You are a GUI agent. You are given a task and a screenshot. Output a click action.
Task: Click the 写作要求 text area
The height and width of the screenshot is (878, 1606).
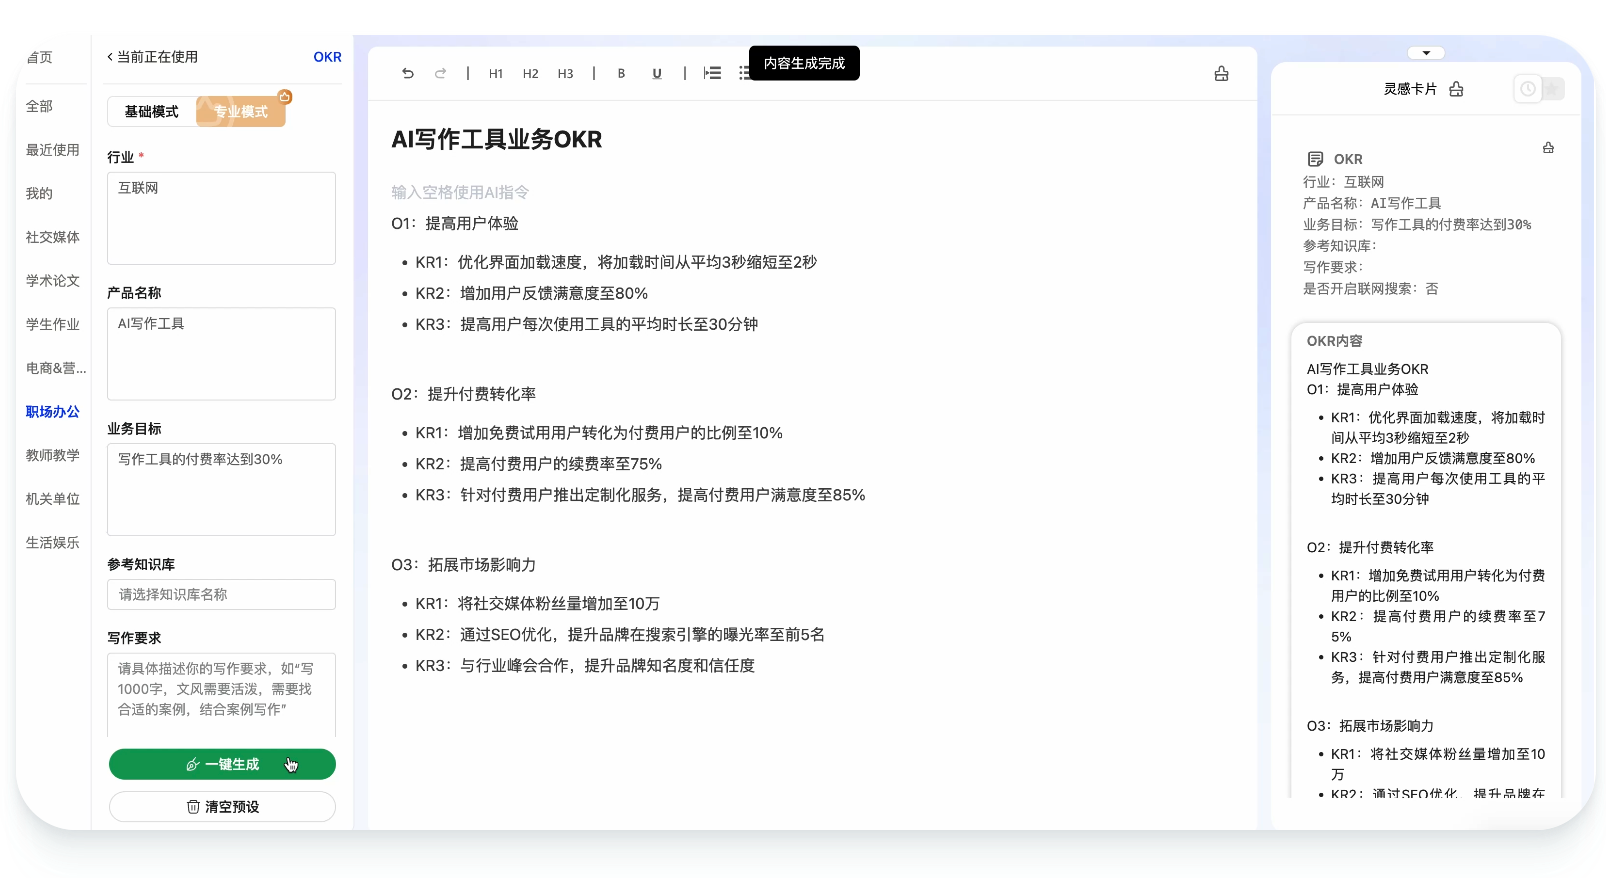point(221,695)
